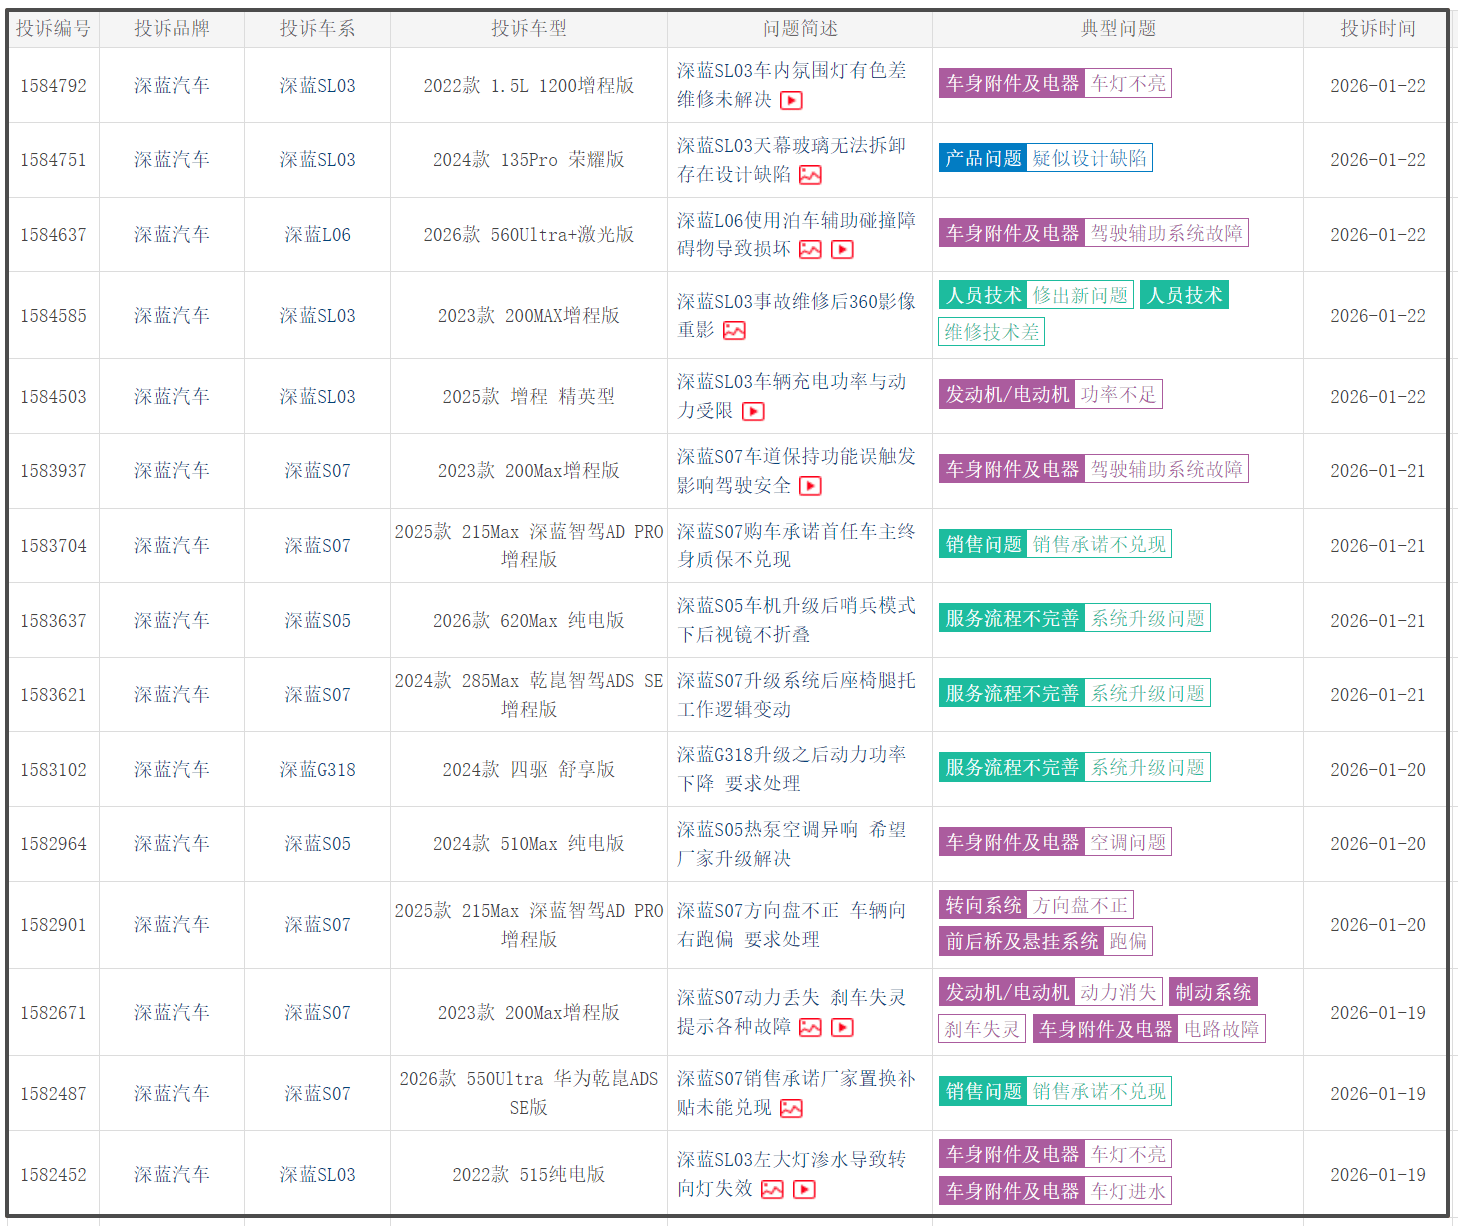This screenshot has width=1458, height=1226.
Task: Play video for 深蓝L06 parking assist complaint
Action: click(x=842, y=249)
